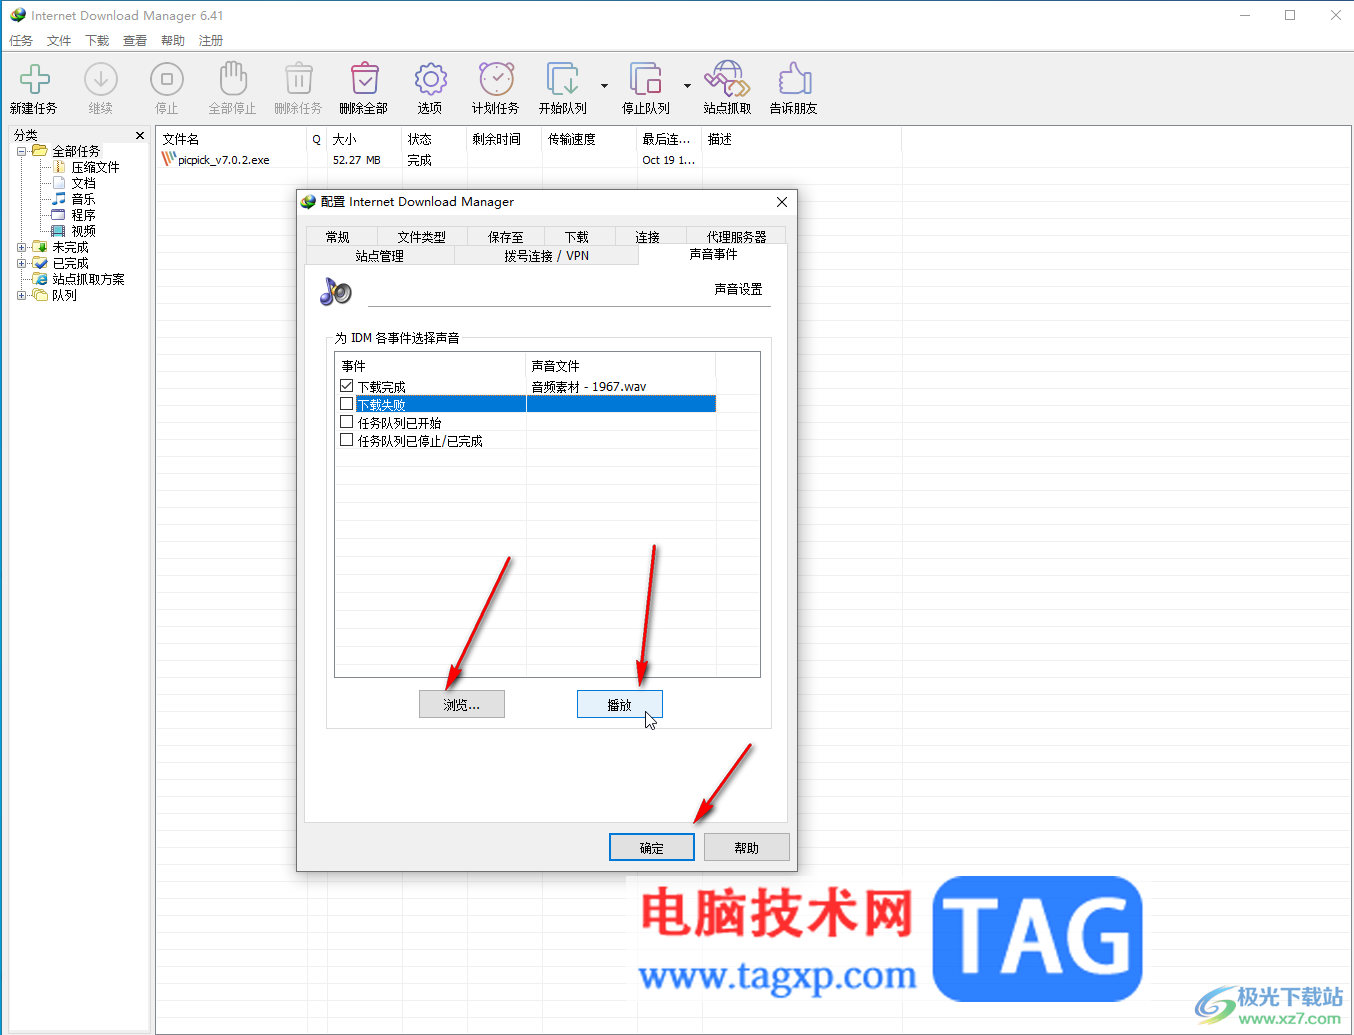Confirm with the 确定 button

tap(652, 848)
